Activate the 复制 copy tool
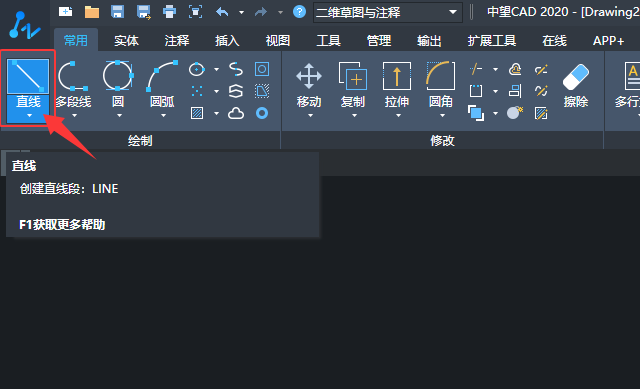The image size is (640, 389). [x=353, y=84]
